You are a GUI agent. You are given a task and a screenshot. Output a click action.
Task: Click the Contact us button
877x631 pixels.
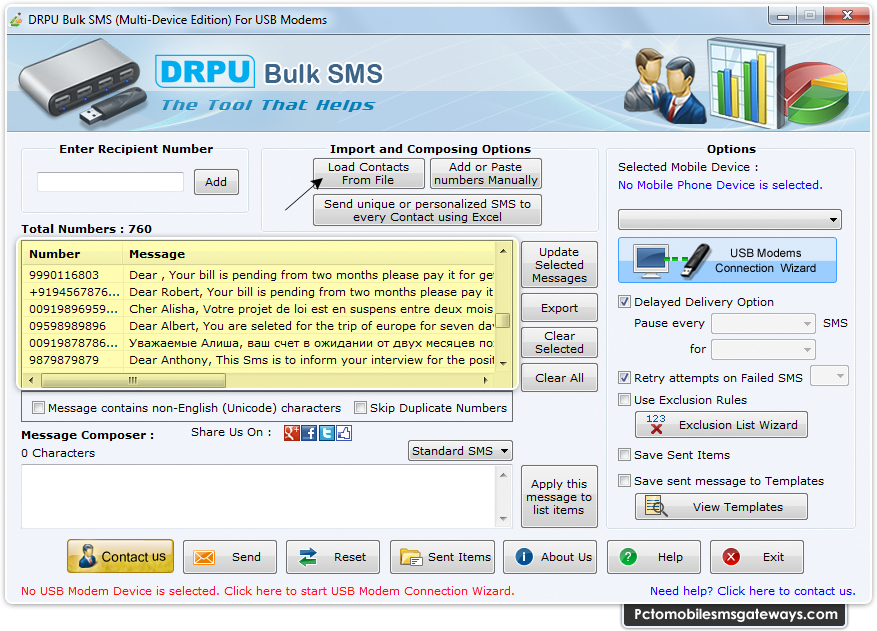[120, 557]
